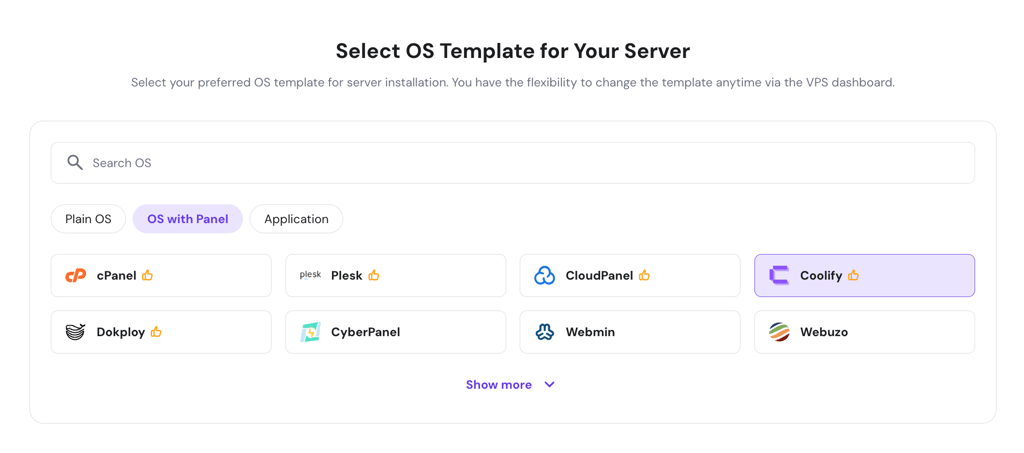
Task: Click thumbs-up icon next to Dokploy
Action: click(x=156, y=332)
